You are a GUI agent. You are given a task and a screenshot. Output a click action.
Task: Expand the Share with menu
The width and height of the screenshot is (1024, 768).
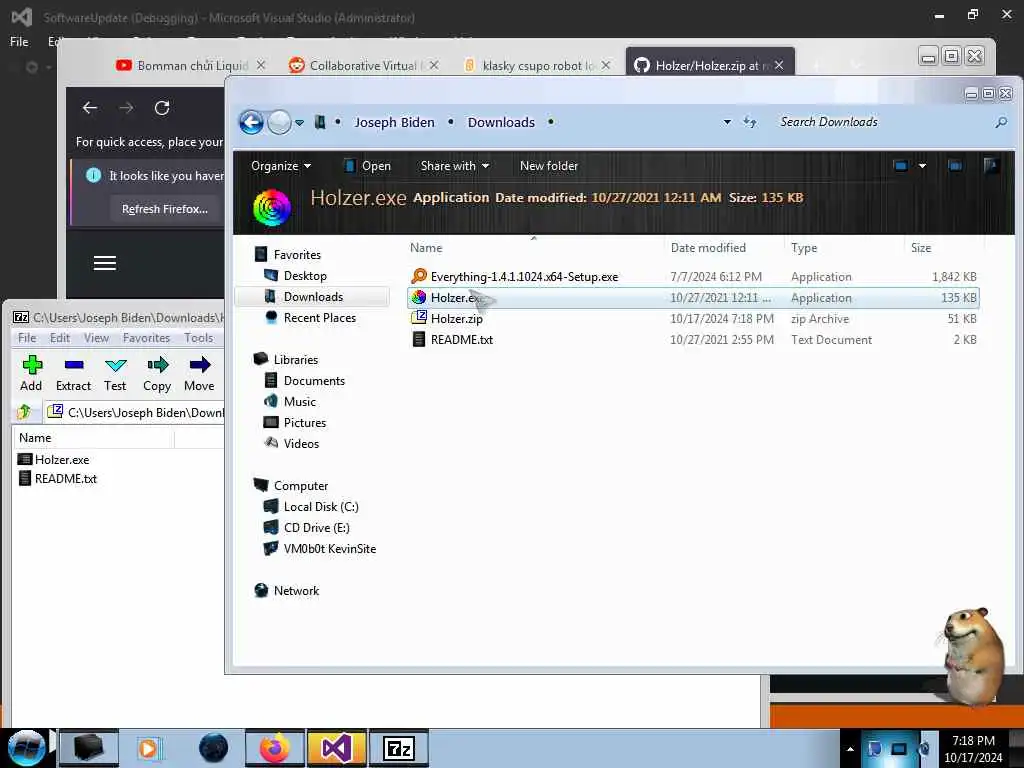click(455, 166)
